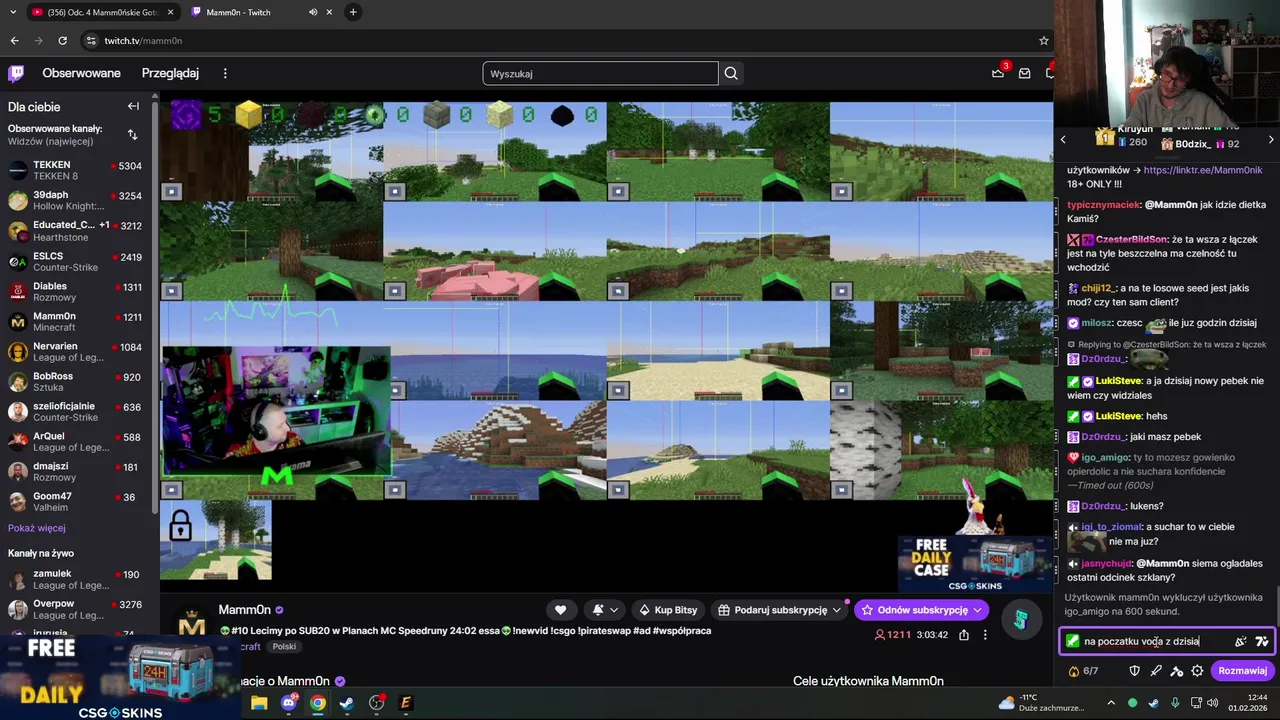Open mod actions gavel icon
Viewport: 1280px width, 720px height.
click(1177, 671)
